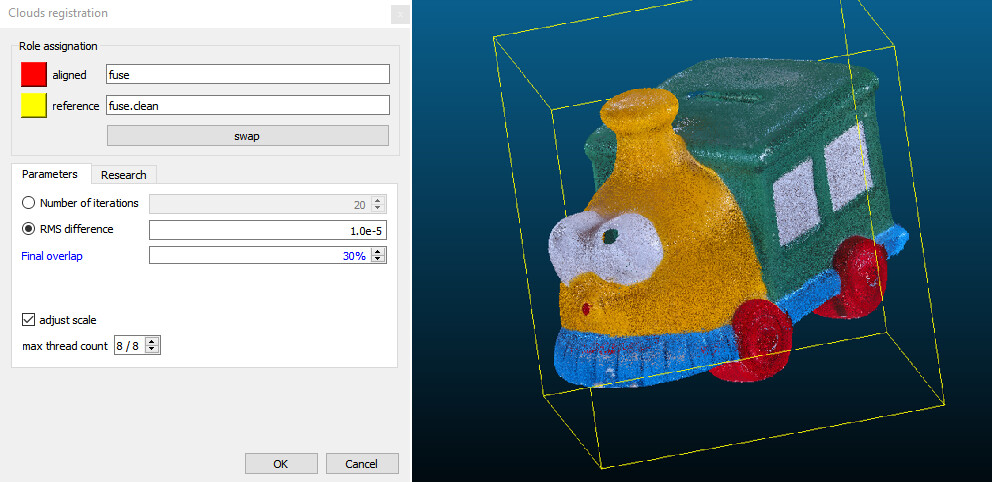
Task: Toggle the adjust scale checkbox
Action: (x=29, y=320)
